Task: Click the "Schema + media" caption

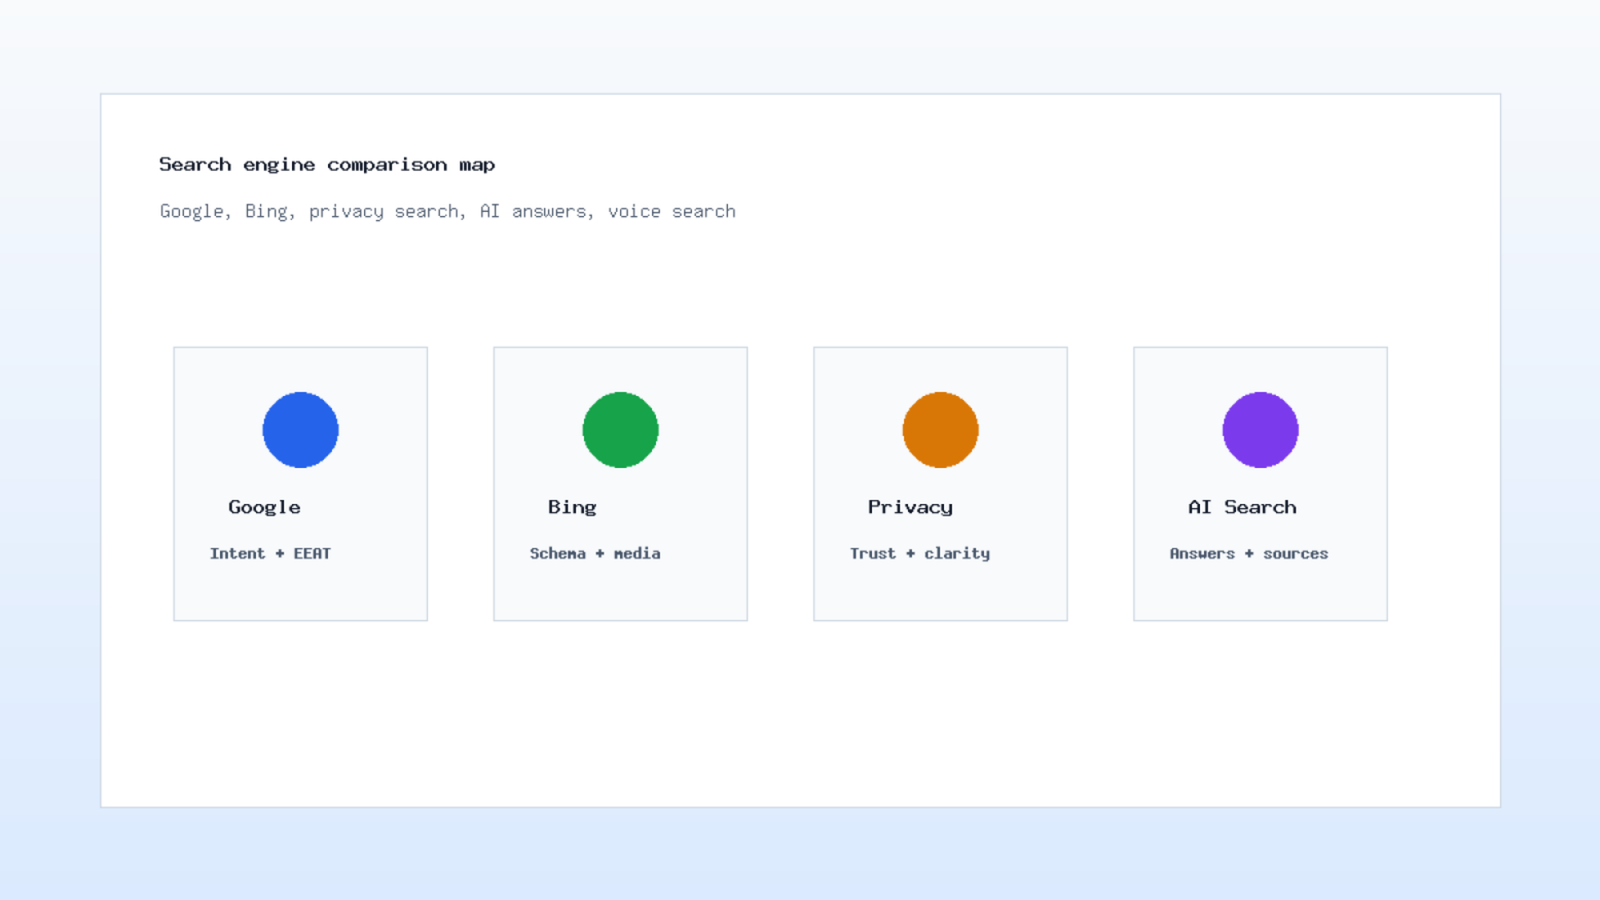Action: click(x=595, y=553)
